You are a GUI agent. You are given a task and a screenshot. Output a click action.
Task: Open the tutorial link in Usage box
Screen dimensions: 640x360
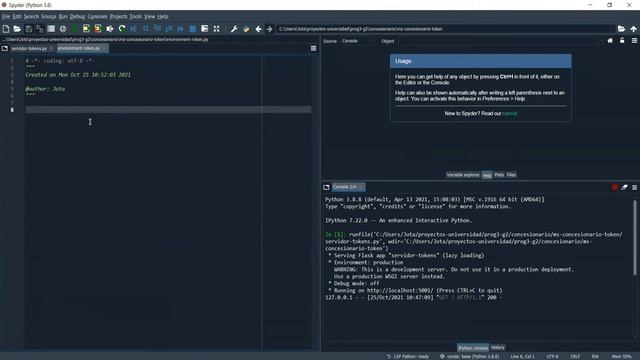(510, 113)
